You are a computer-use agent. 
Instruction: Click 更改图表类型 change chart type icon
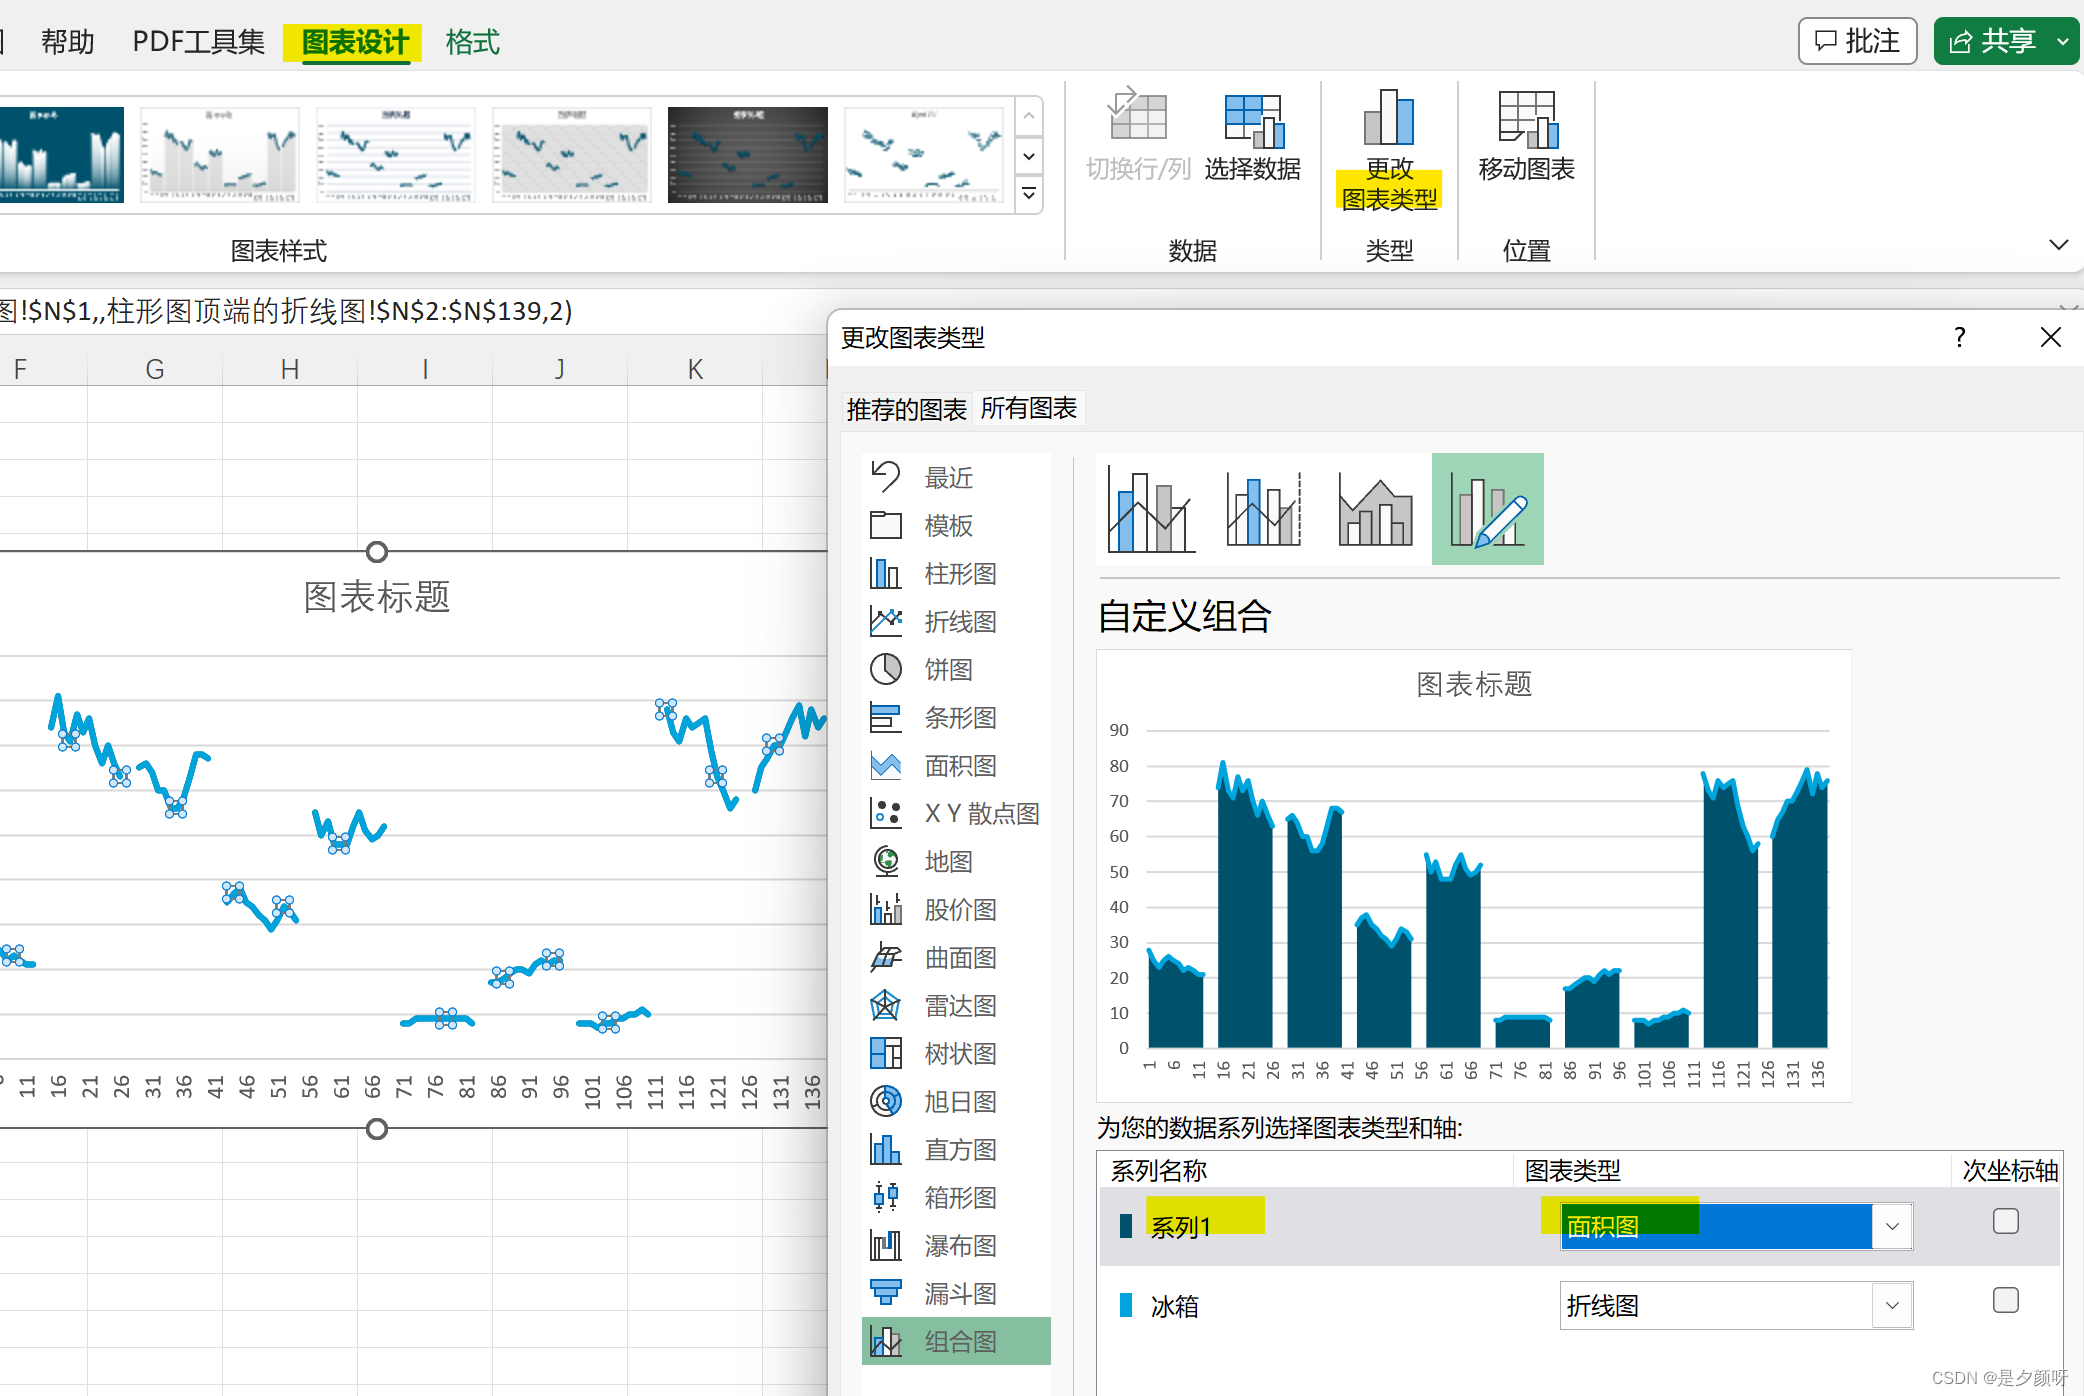coord(1389,150)
